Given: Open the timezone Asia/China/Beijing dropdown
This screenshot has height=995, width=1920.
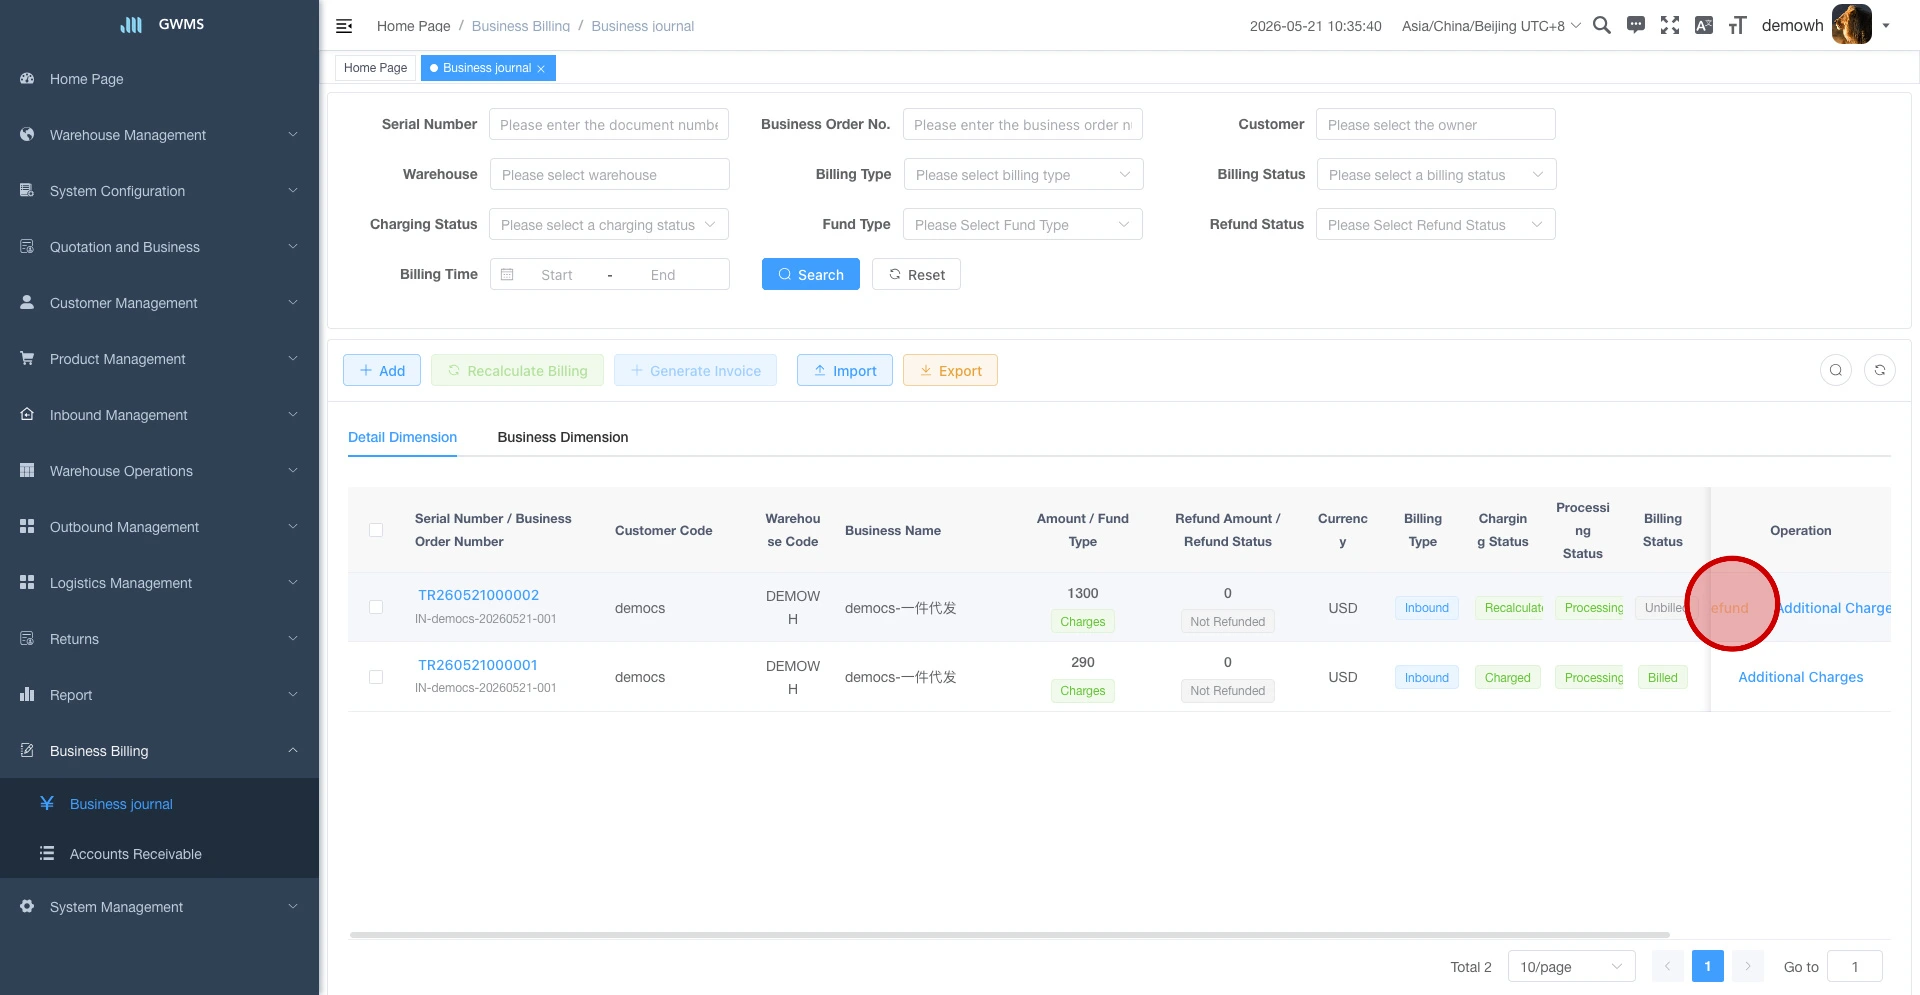Looking at the screenshot, I should coord(1491,26).
